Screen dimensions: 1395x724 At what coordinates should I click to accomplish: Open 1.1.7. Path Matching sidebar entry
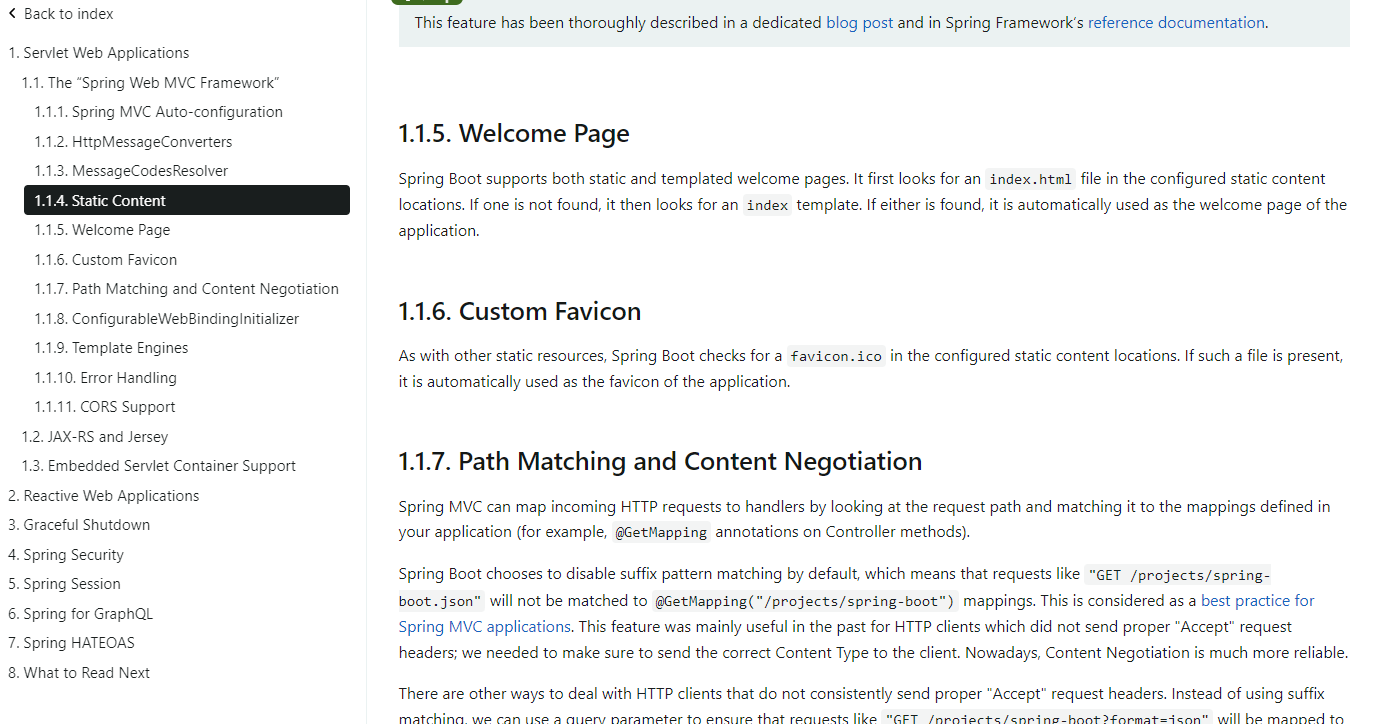pyautogui.click(x=187, y=289)
